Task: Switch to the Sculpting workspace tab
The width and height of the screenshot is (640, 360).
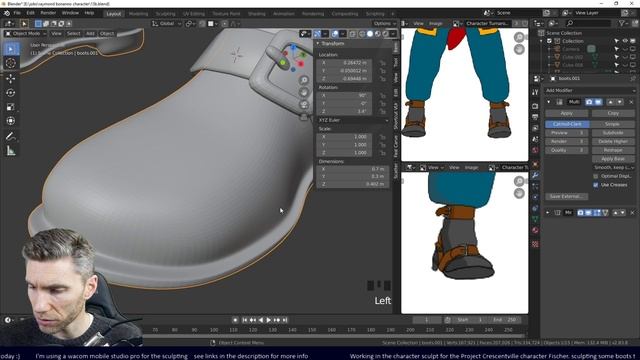Action: [x=165, y=14]
